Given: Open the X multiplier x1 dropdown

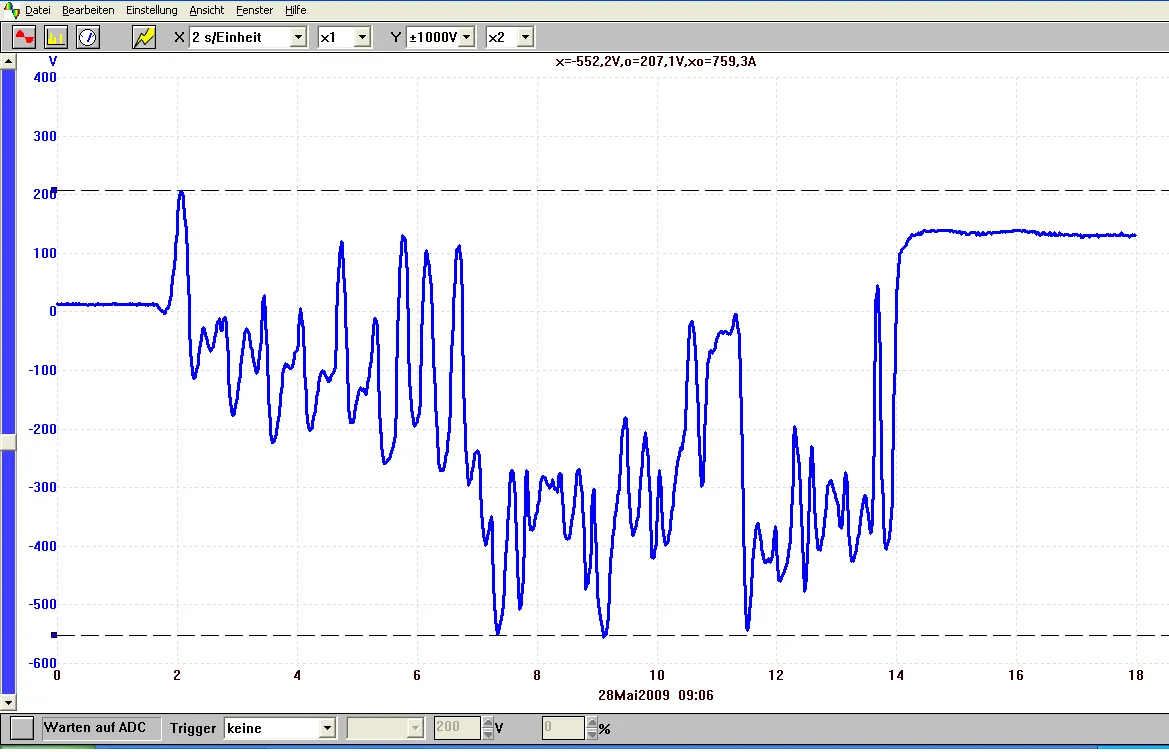Looking at the screenshot, I should 362,38.
